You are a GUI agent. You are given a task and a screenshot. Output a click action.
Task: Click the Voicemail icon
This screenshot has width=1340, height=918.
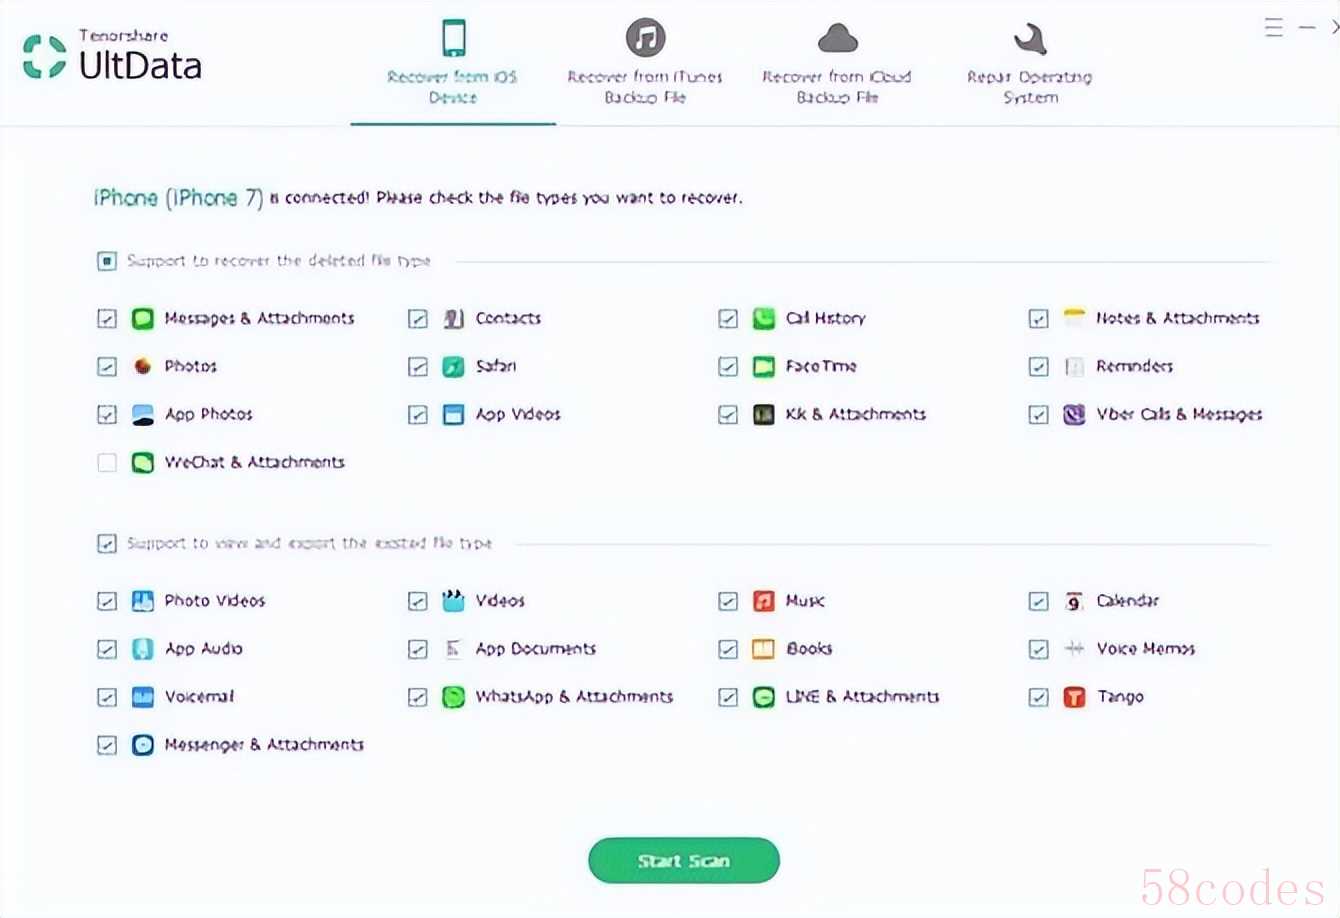(x=143, y=697)
